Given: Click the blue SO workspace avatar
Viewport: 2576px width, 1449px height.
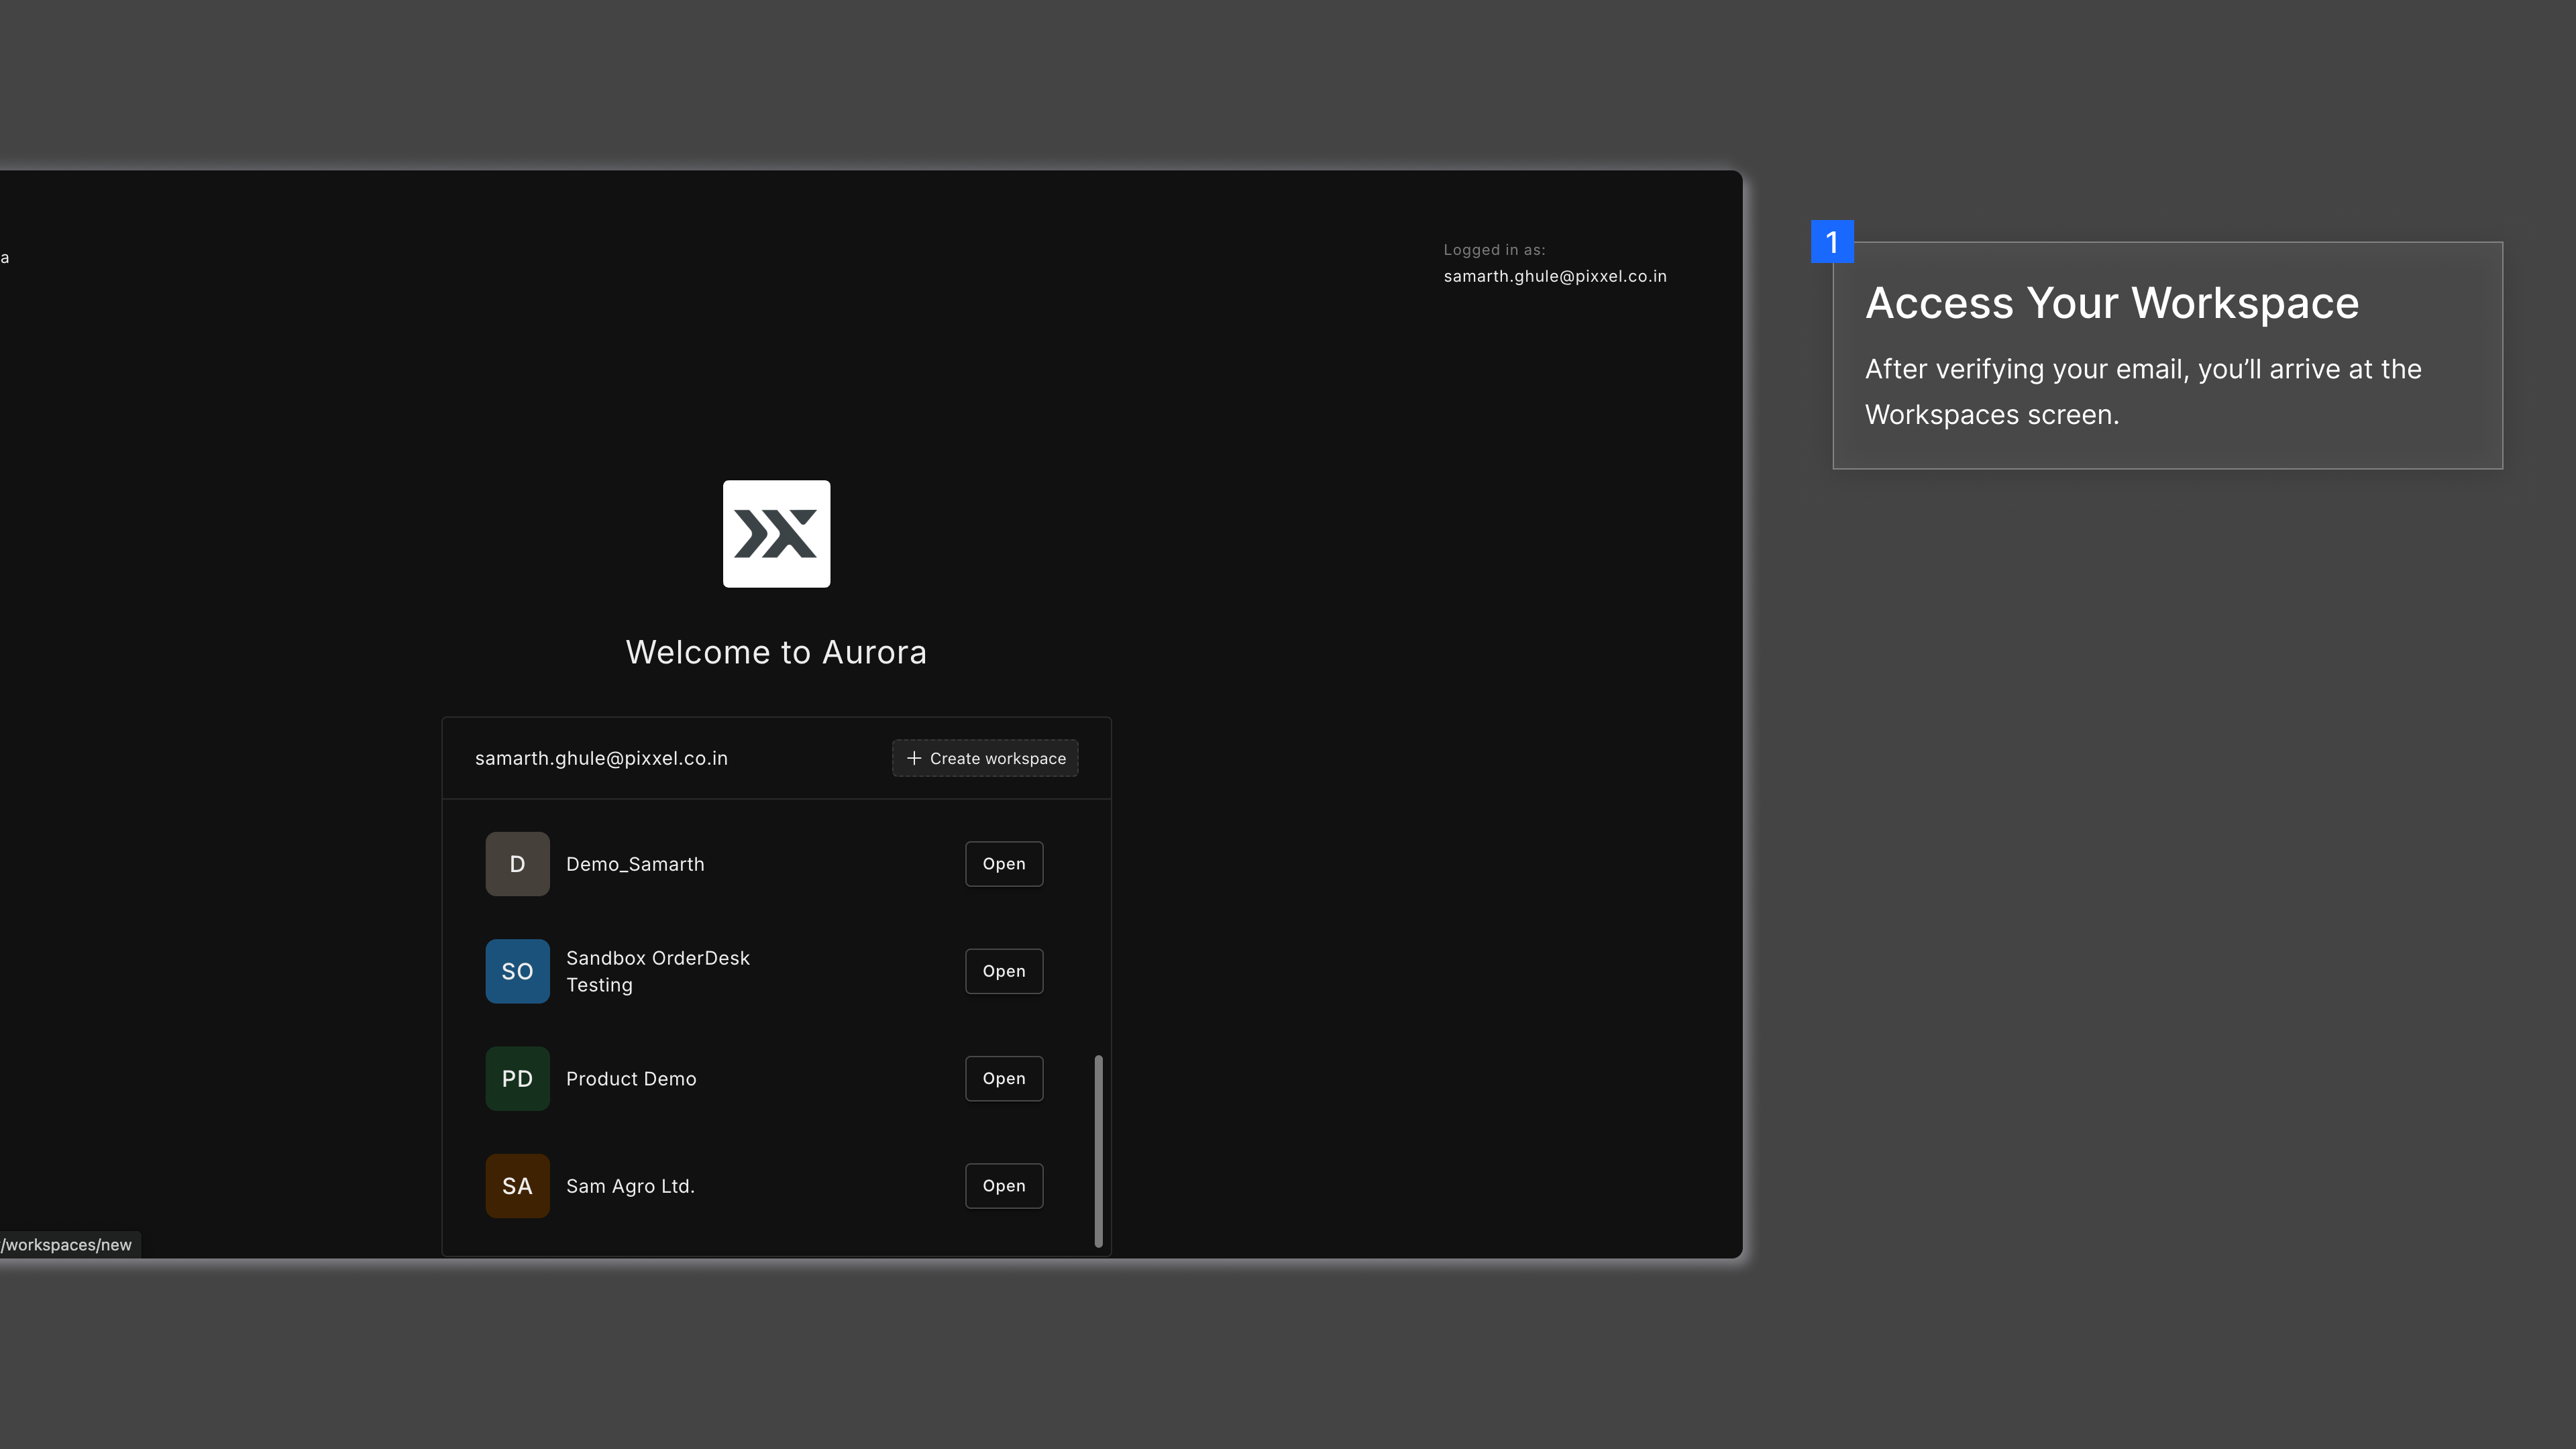Looking at the screenshot, I should [x=517, y=970].
